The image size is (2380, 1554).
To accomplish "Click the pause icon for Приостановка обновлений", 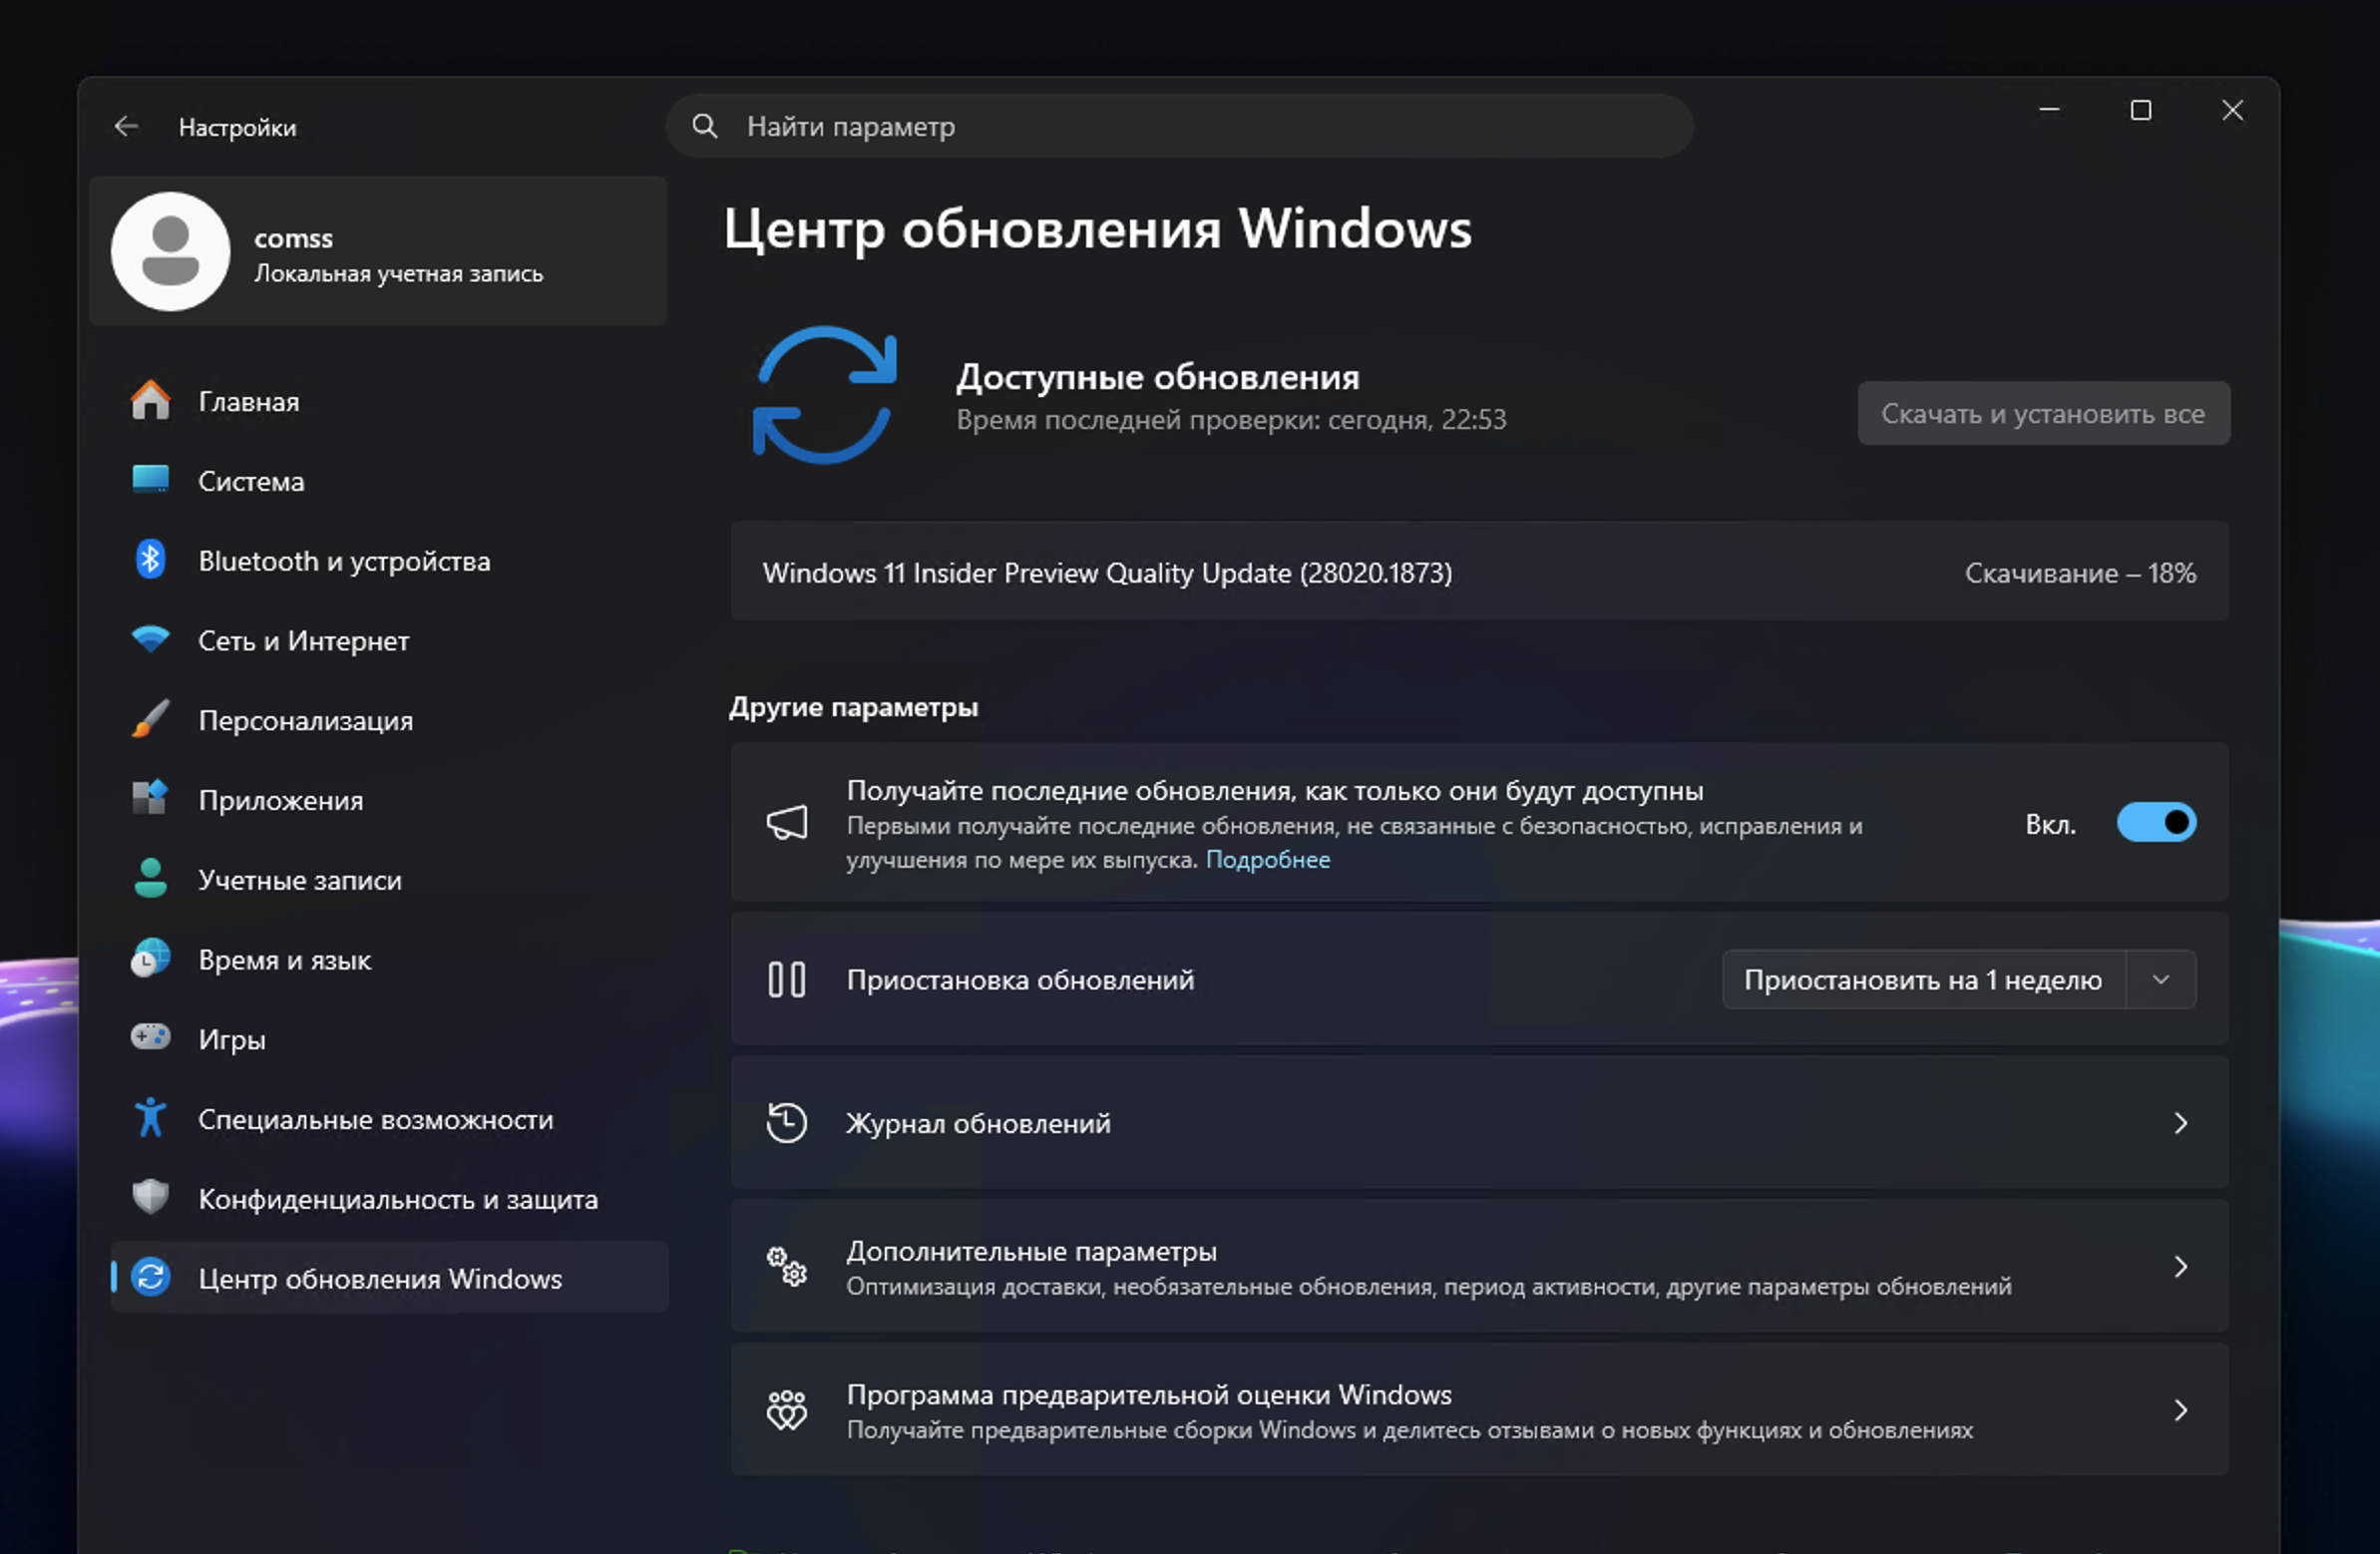I will click(x=787, y=979).
